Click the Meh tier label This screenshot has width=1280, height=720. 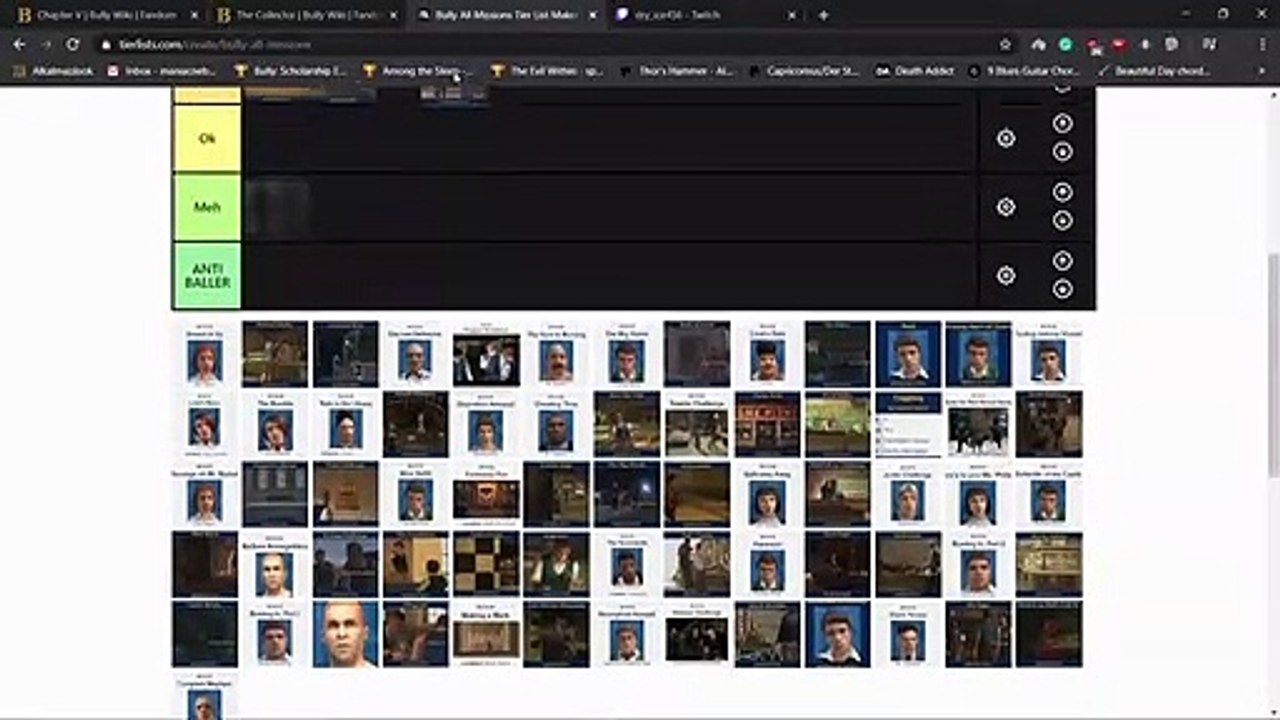[207, 207]
